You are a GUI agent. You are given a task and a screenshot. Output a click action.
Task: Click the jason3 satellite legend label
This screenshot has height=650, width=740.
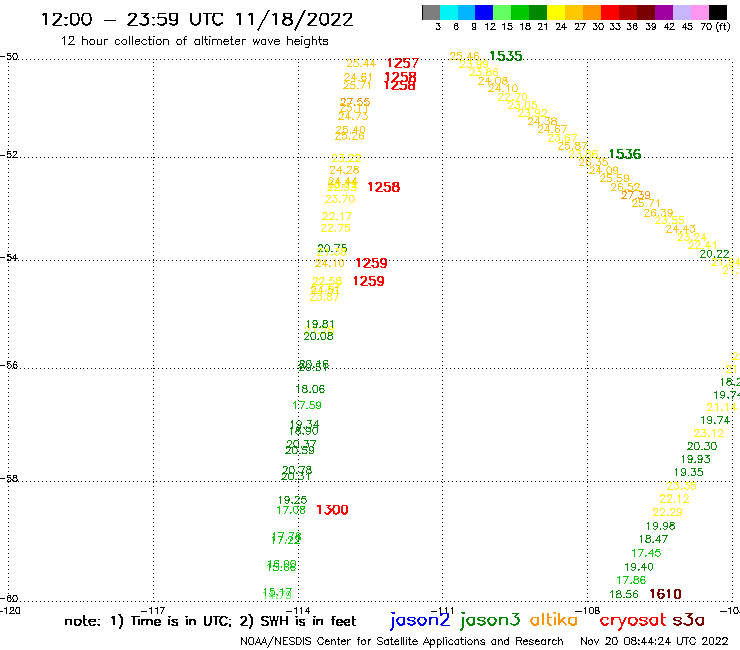coord(490,620)
